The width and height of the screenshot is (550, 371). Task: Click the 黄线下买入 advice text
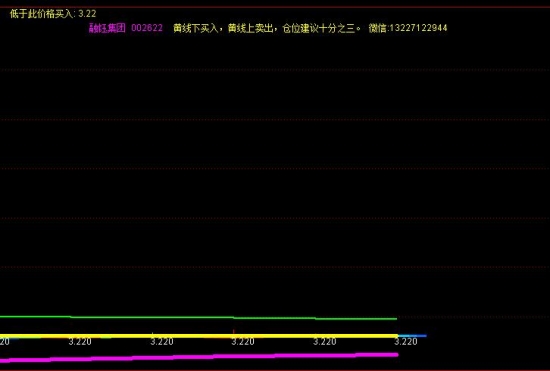(196, 28)
